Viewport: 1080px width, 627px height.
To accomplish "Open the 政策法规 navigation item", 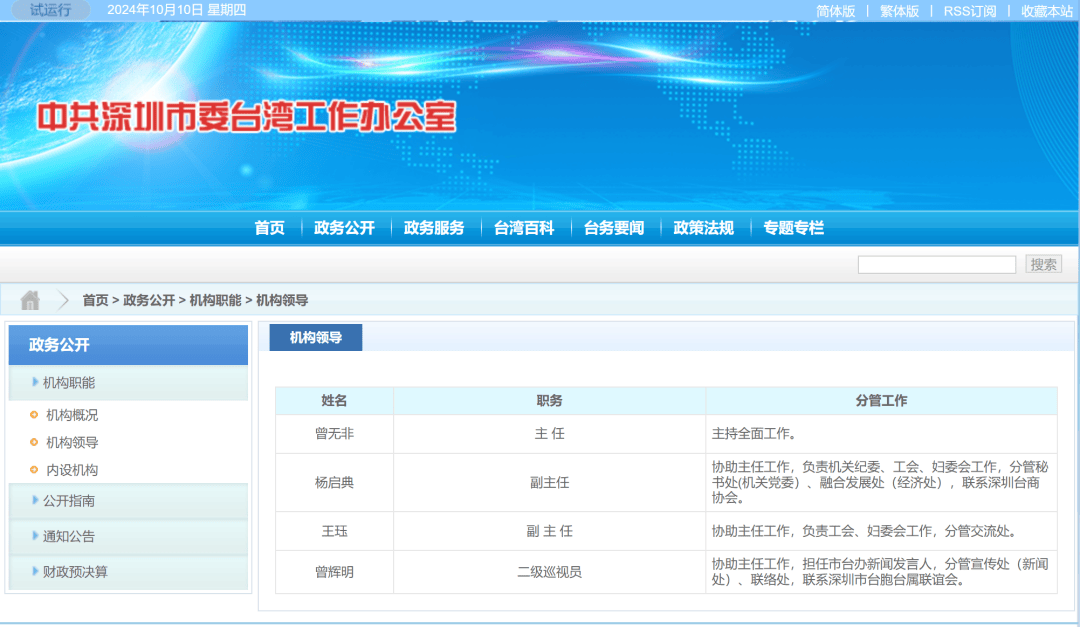I will 703,228.
